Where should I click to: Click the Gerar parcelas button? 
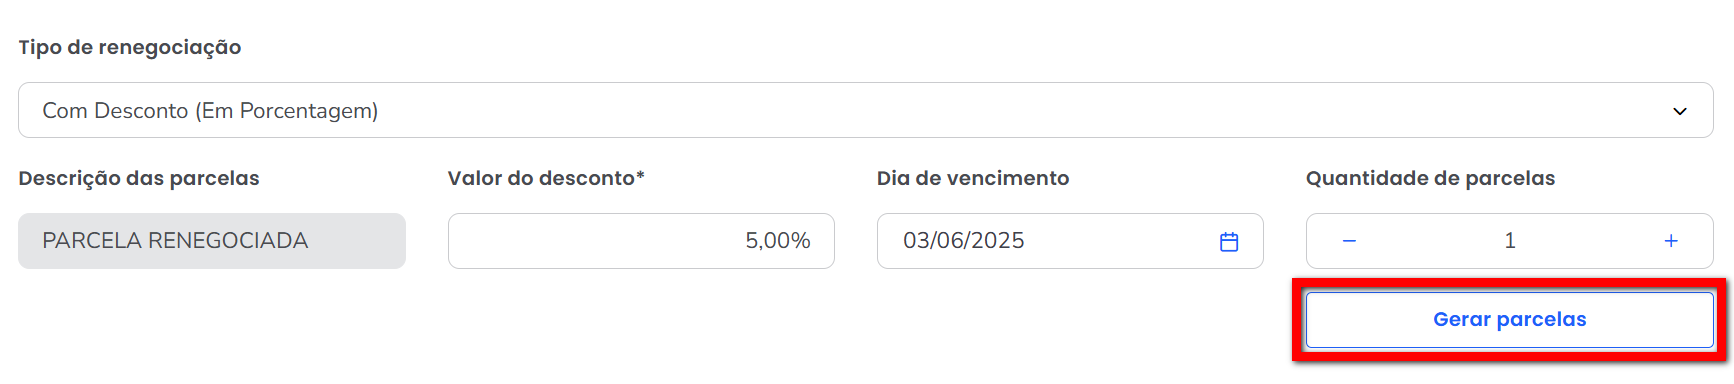[x=1510, y=320]
